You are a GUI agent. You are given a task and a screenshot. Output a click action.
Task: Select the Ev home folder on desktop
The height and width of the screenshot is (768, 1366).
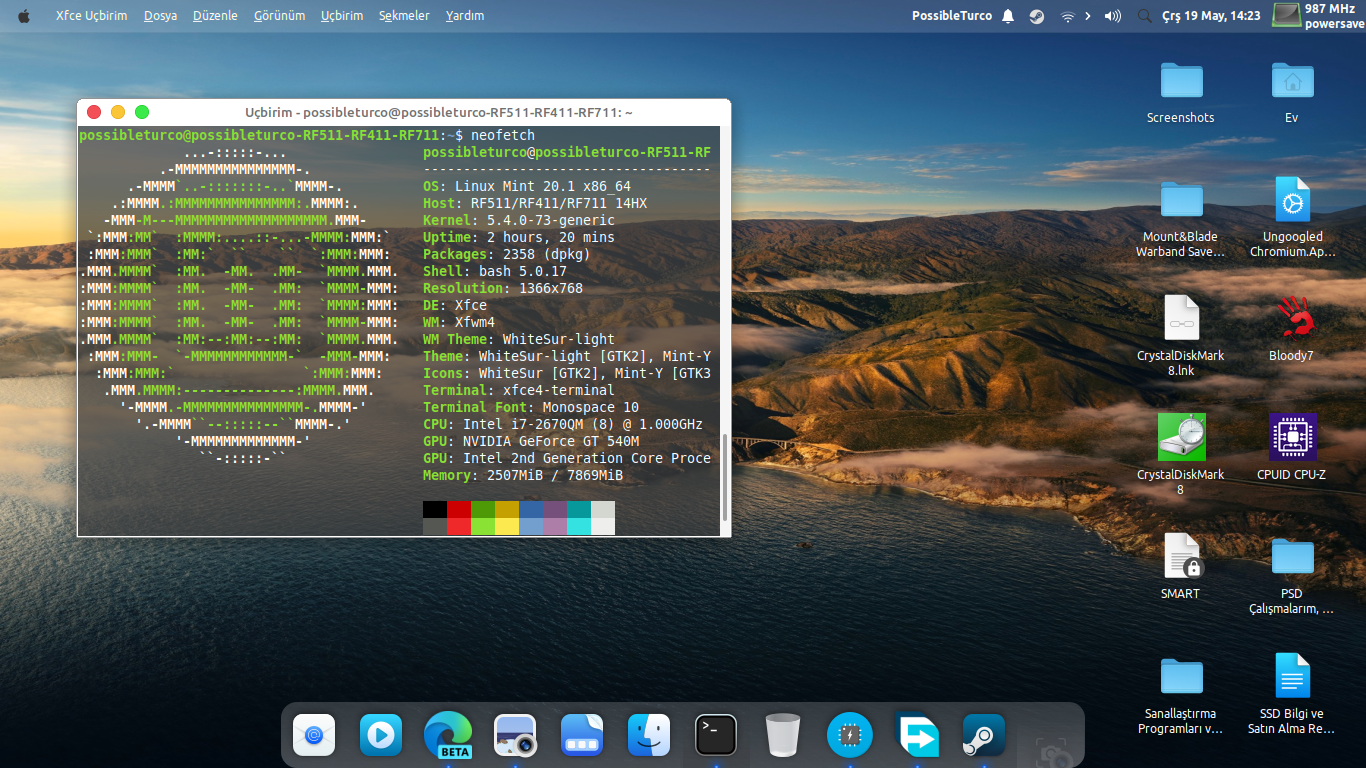point(1292,92)
